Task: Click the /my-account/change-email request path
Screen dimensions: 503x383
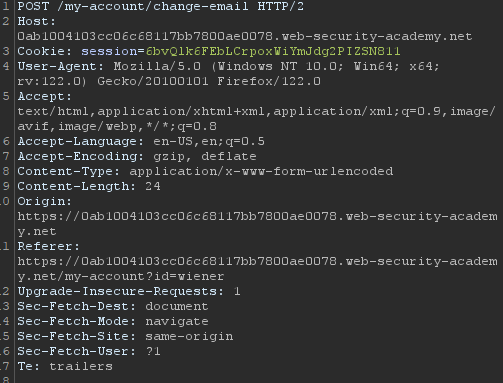Action: 153,6
